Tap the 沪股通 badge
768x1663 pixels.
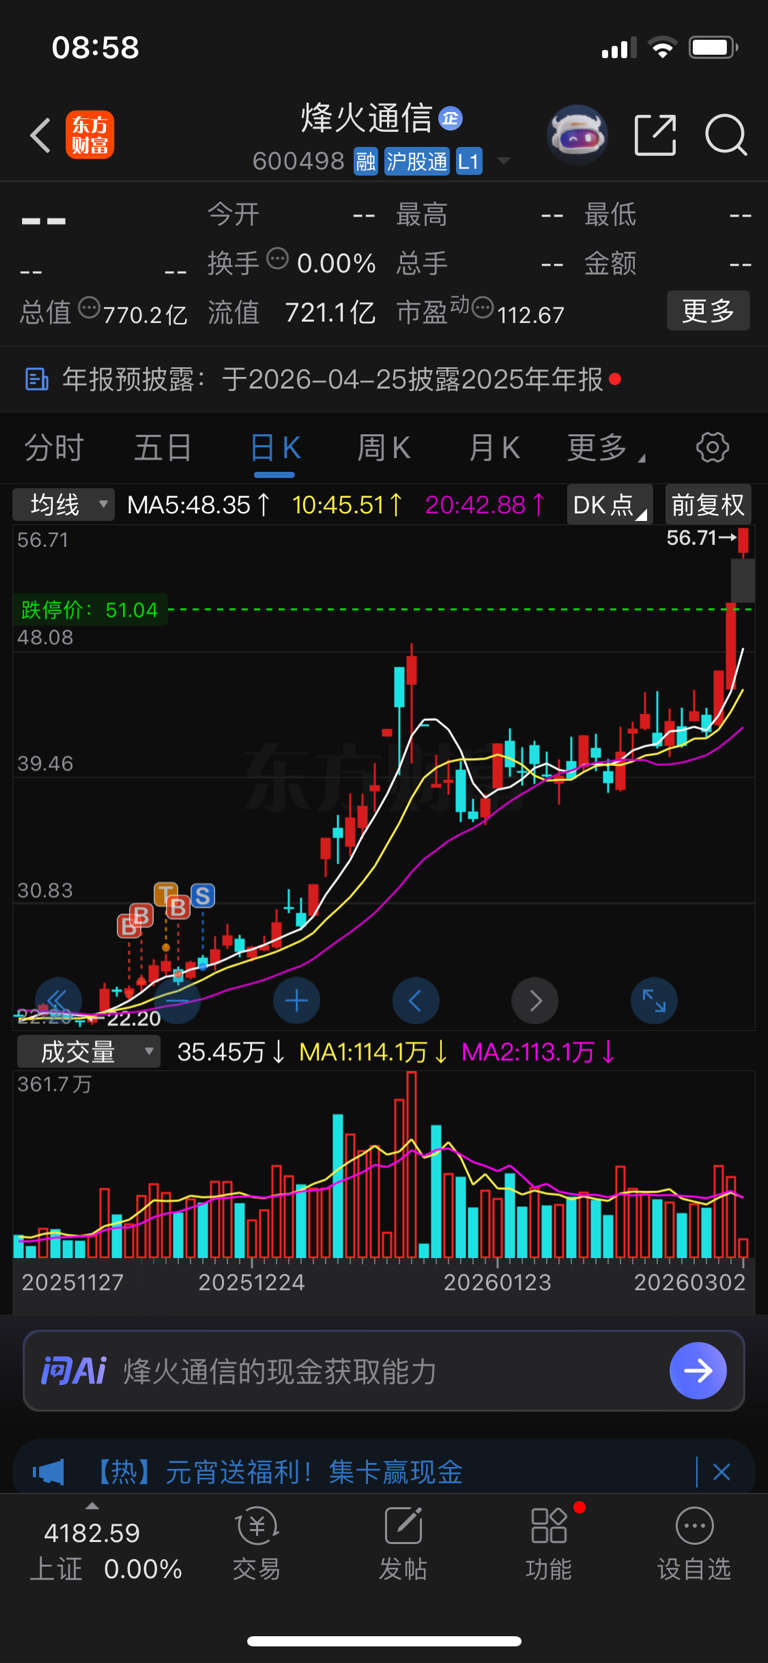(x=417, y=161)
